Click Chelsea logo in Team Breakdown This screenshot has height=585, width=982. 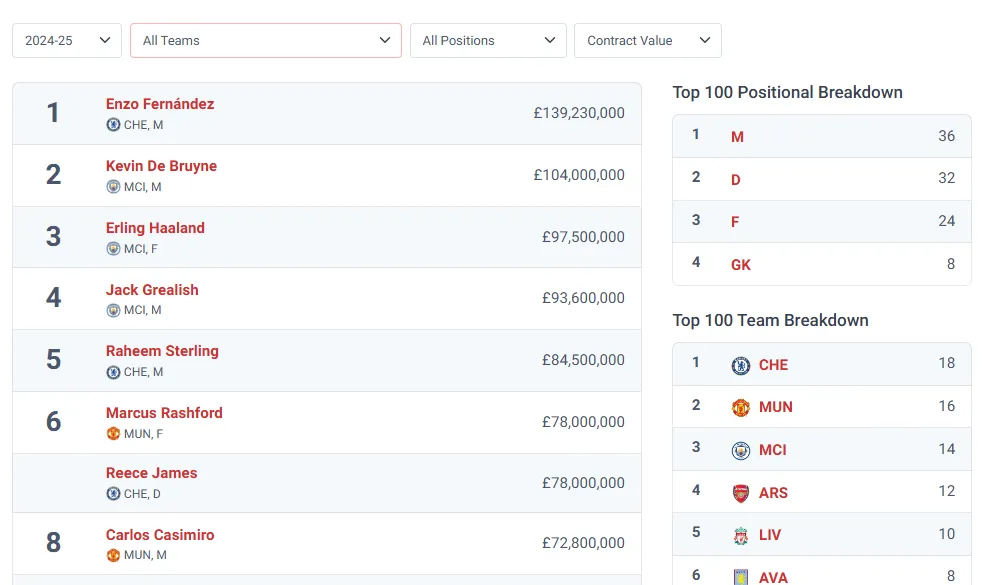pyautogui.click(x=740, y=365)
